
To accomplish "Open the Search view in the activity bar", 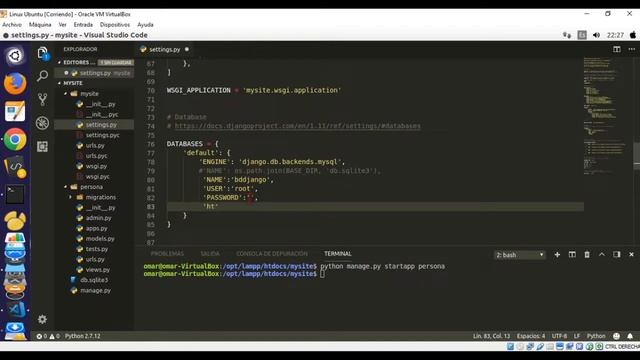I will 42,76.
